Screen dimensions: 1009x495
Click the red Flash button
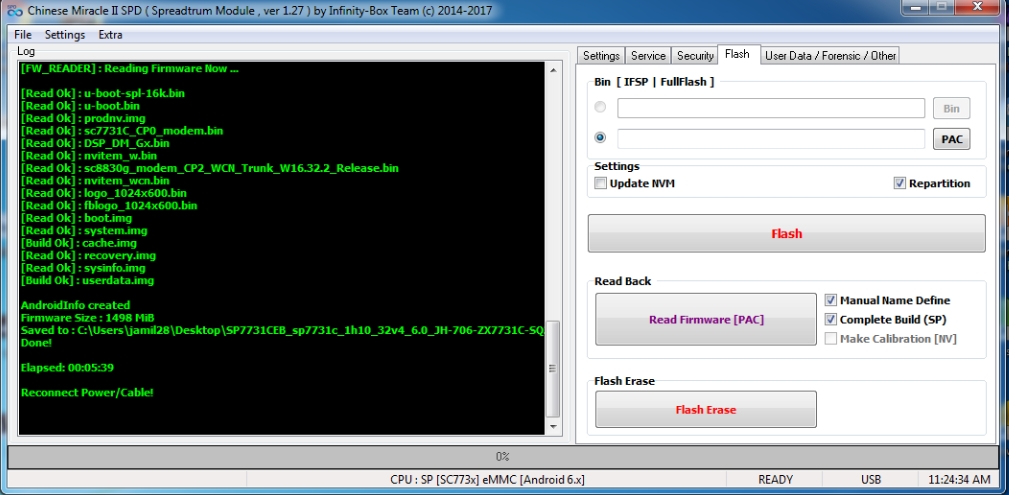786,233
